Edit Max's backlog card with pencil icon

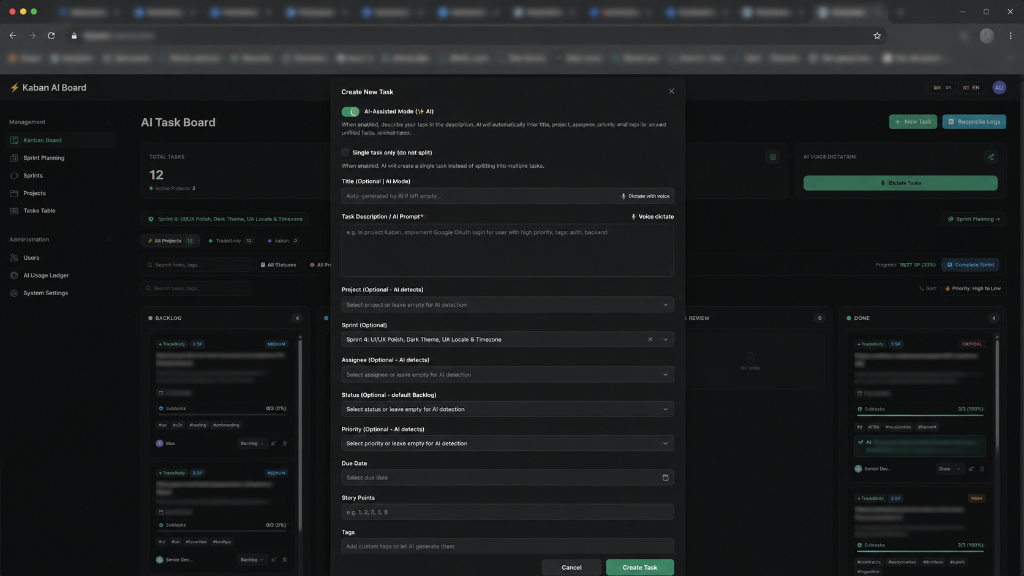(x=274, y=443)
